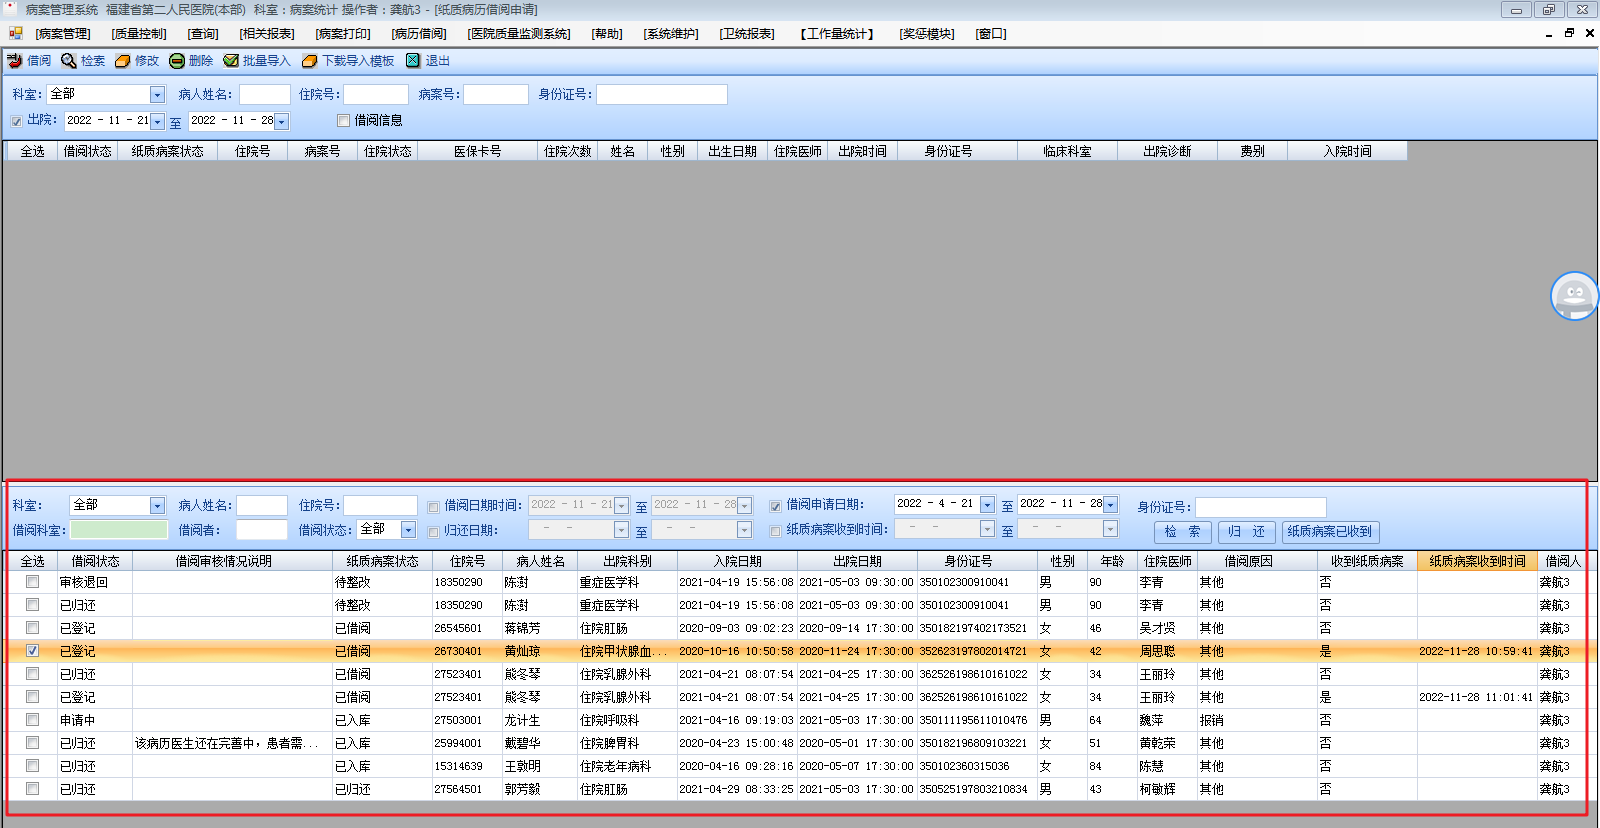This screenshot has height=828, width=1600.
Task: Toggle the 借阅日期时间 checkbox
Action: coord(434,507)
